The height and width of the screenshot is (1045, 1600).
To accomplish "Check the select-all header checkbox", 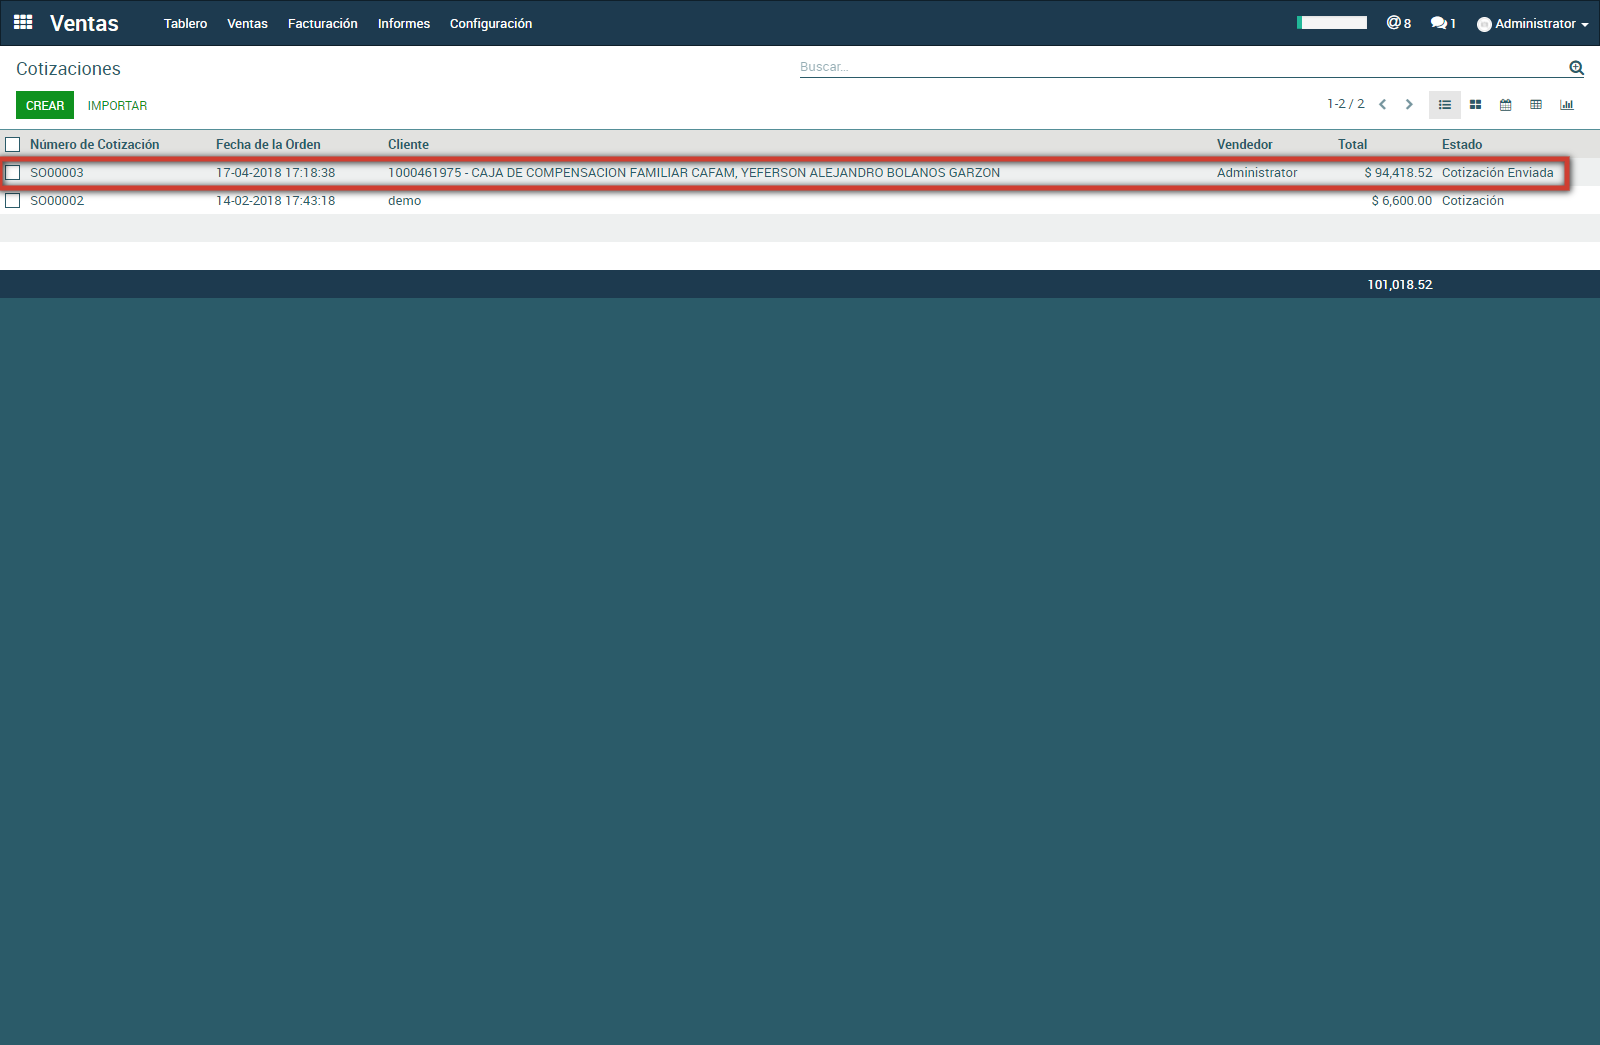I will point(13,145).
